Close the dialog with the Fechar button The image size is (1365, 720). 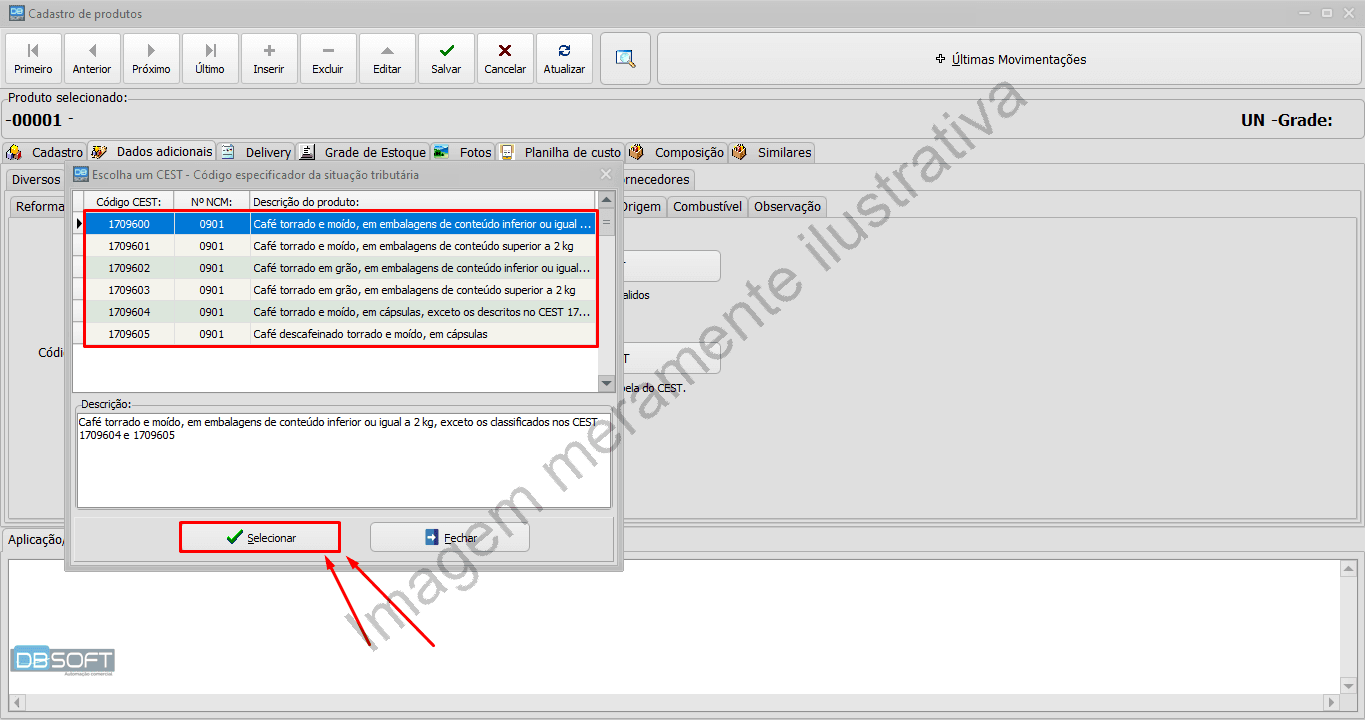[x=449, y=536]
